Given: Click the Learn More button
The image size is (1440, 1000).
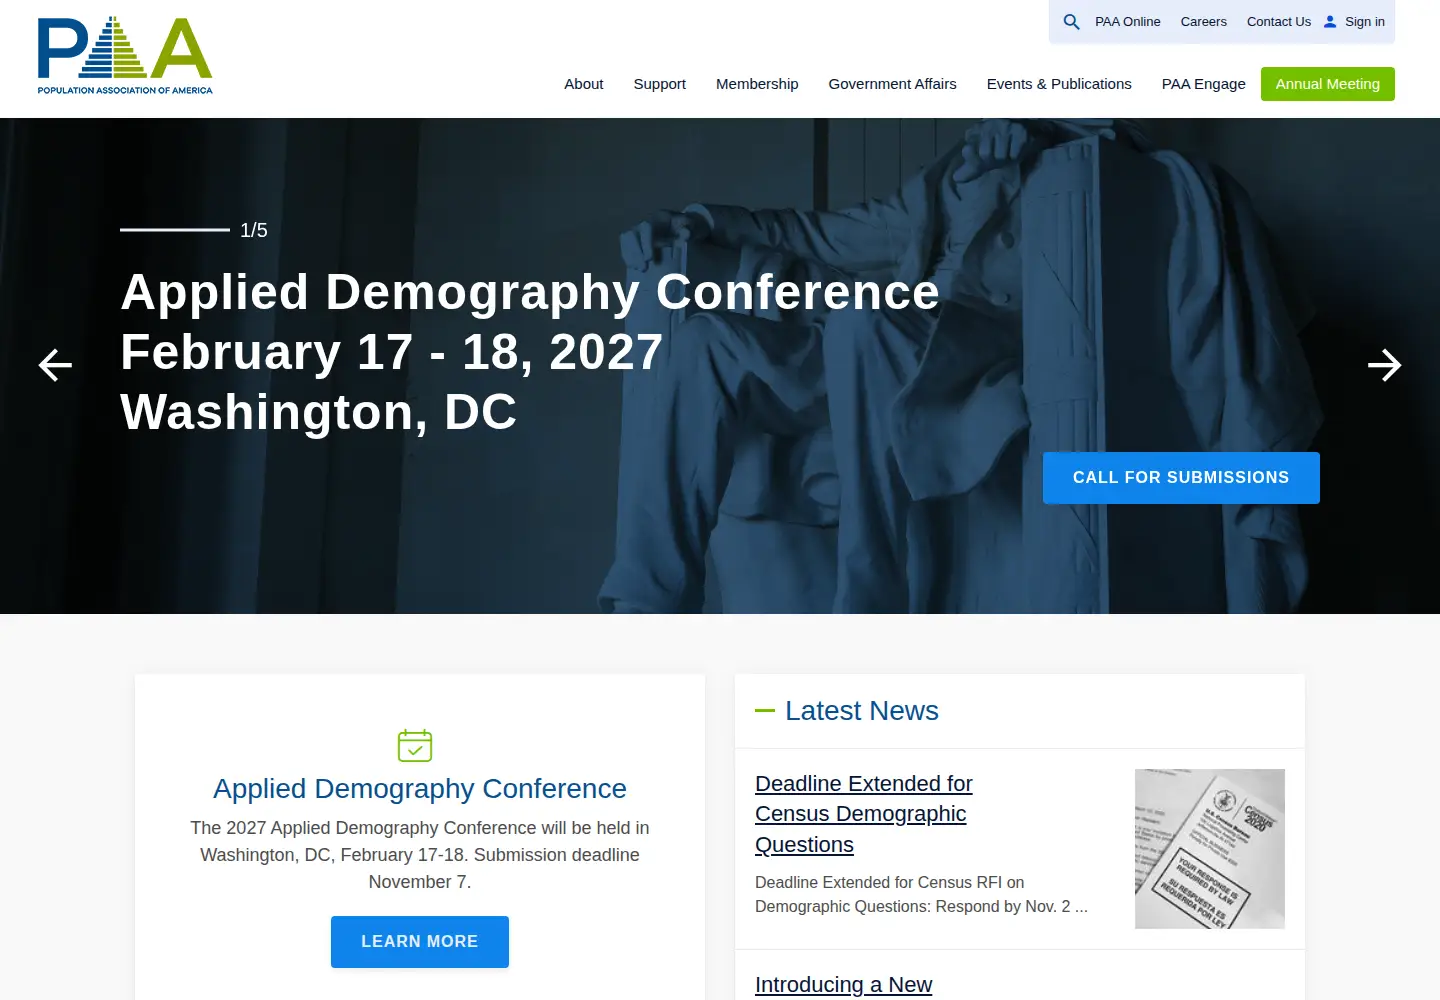Looking at the screenshot, I should click(x=420, y=942).
